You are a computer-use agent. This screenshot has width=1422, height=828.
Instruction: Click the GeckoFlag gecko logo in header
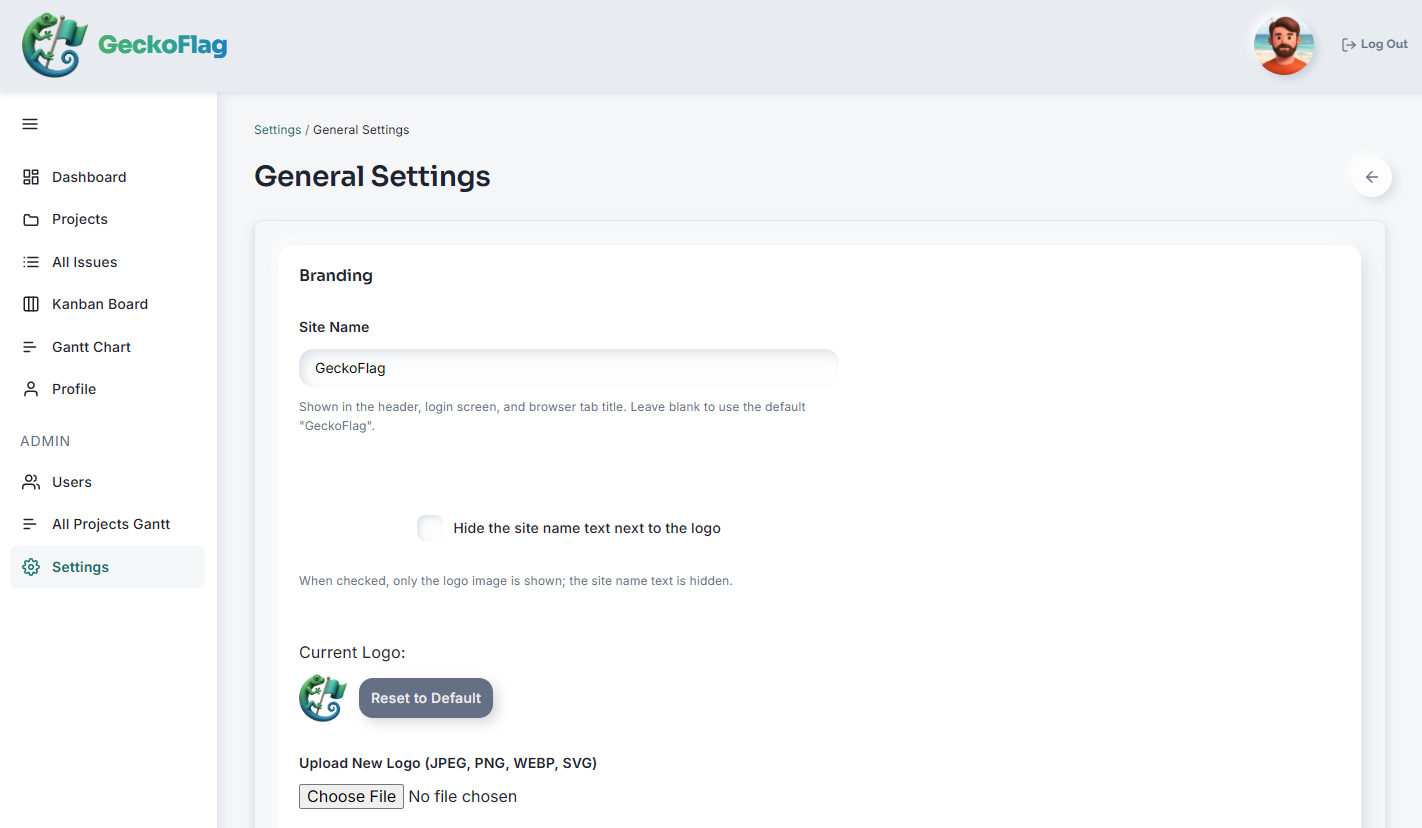[x=55, y=45]
